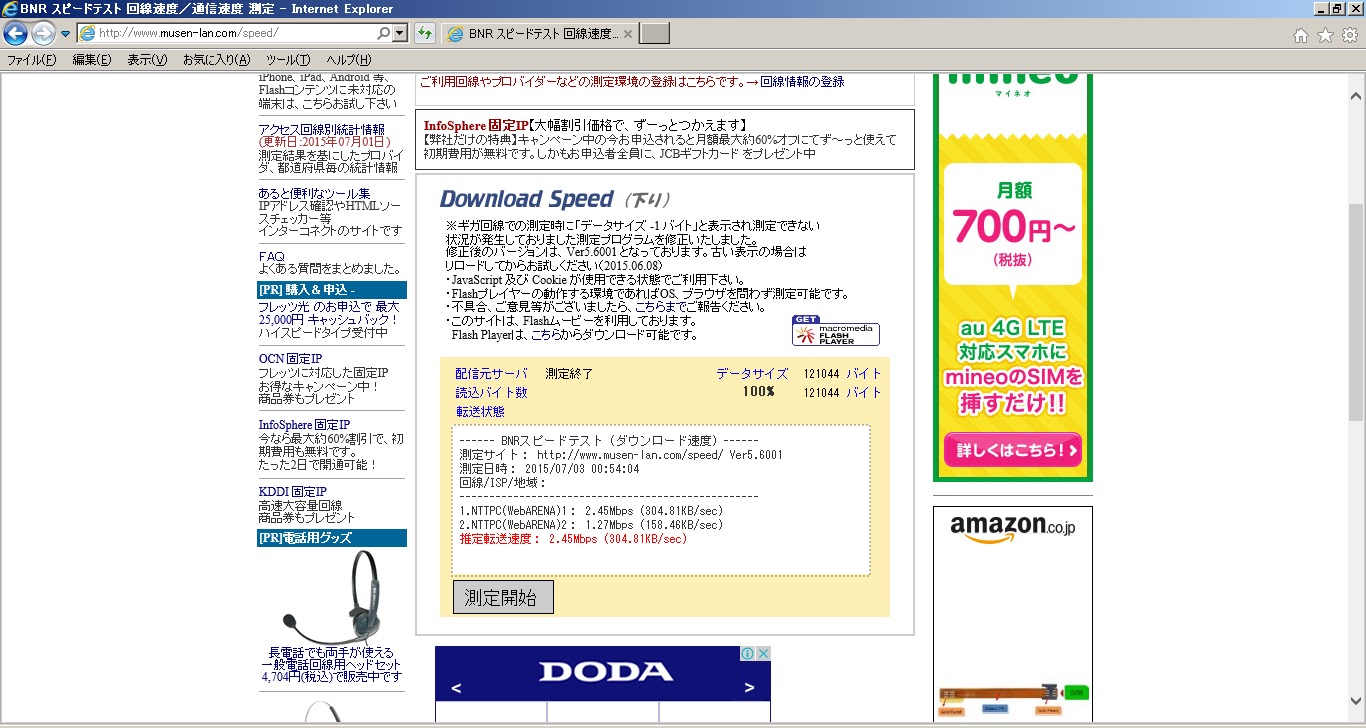Click the amazon.co.jp ad logo
Screen dimensions: 1366x728
point(1012,527)
